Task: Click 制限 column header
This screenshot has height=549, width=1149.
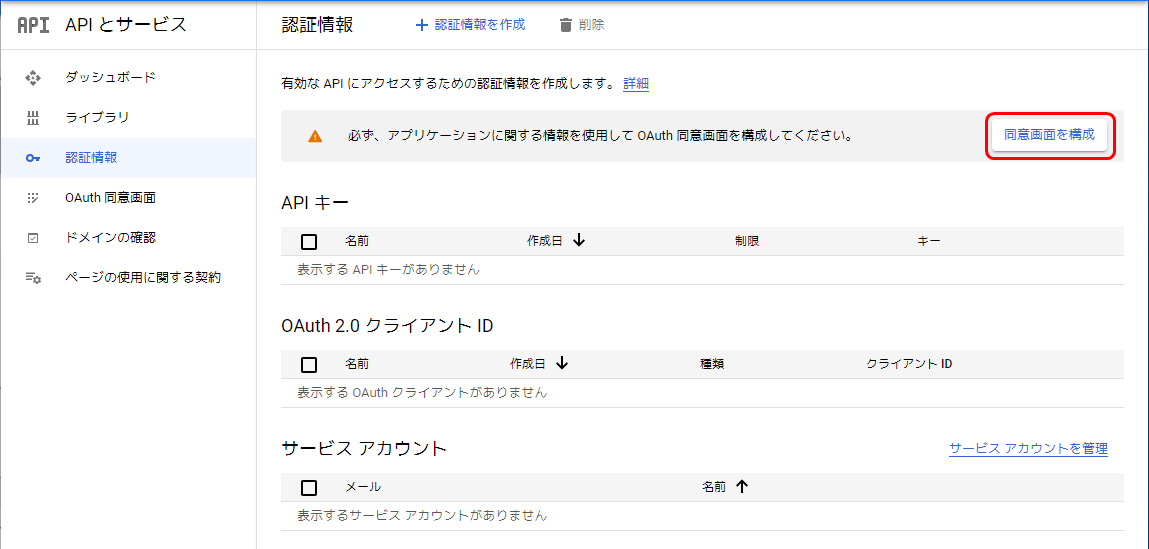Action: pyautogui.click(x=747, y=240)
